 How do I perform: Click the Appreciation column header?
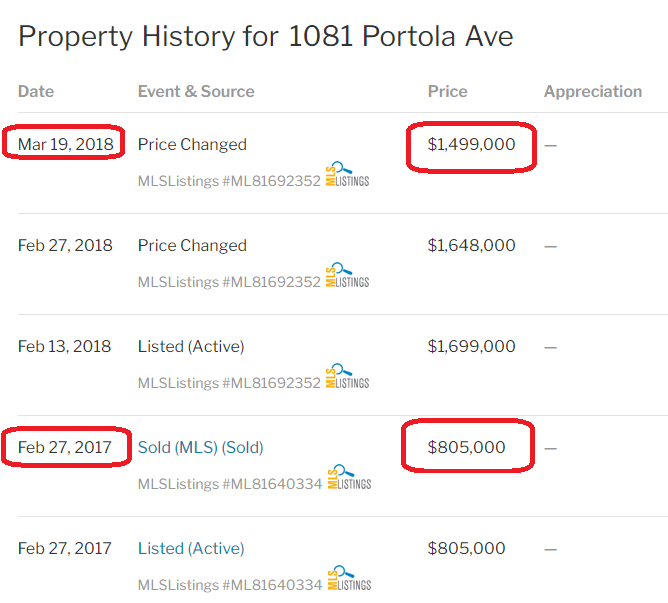(x=593, y=91)
